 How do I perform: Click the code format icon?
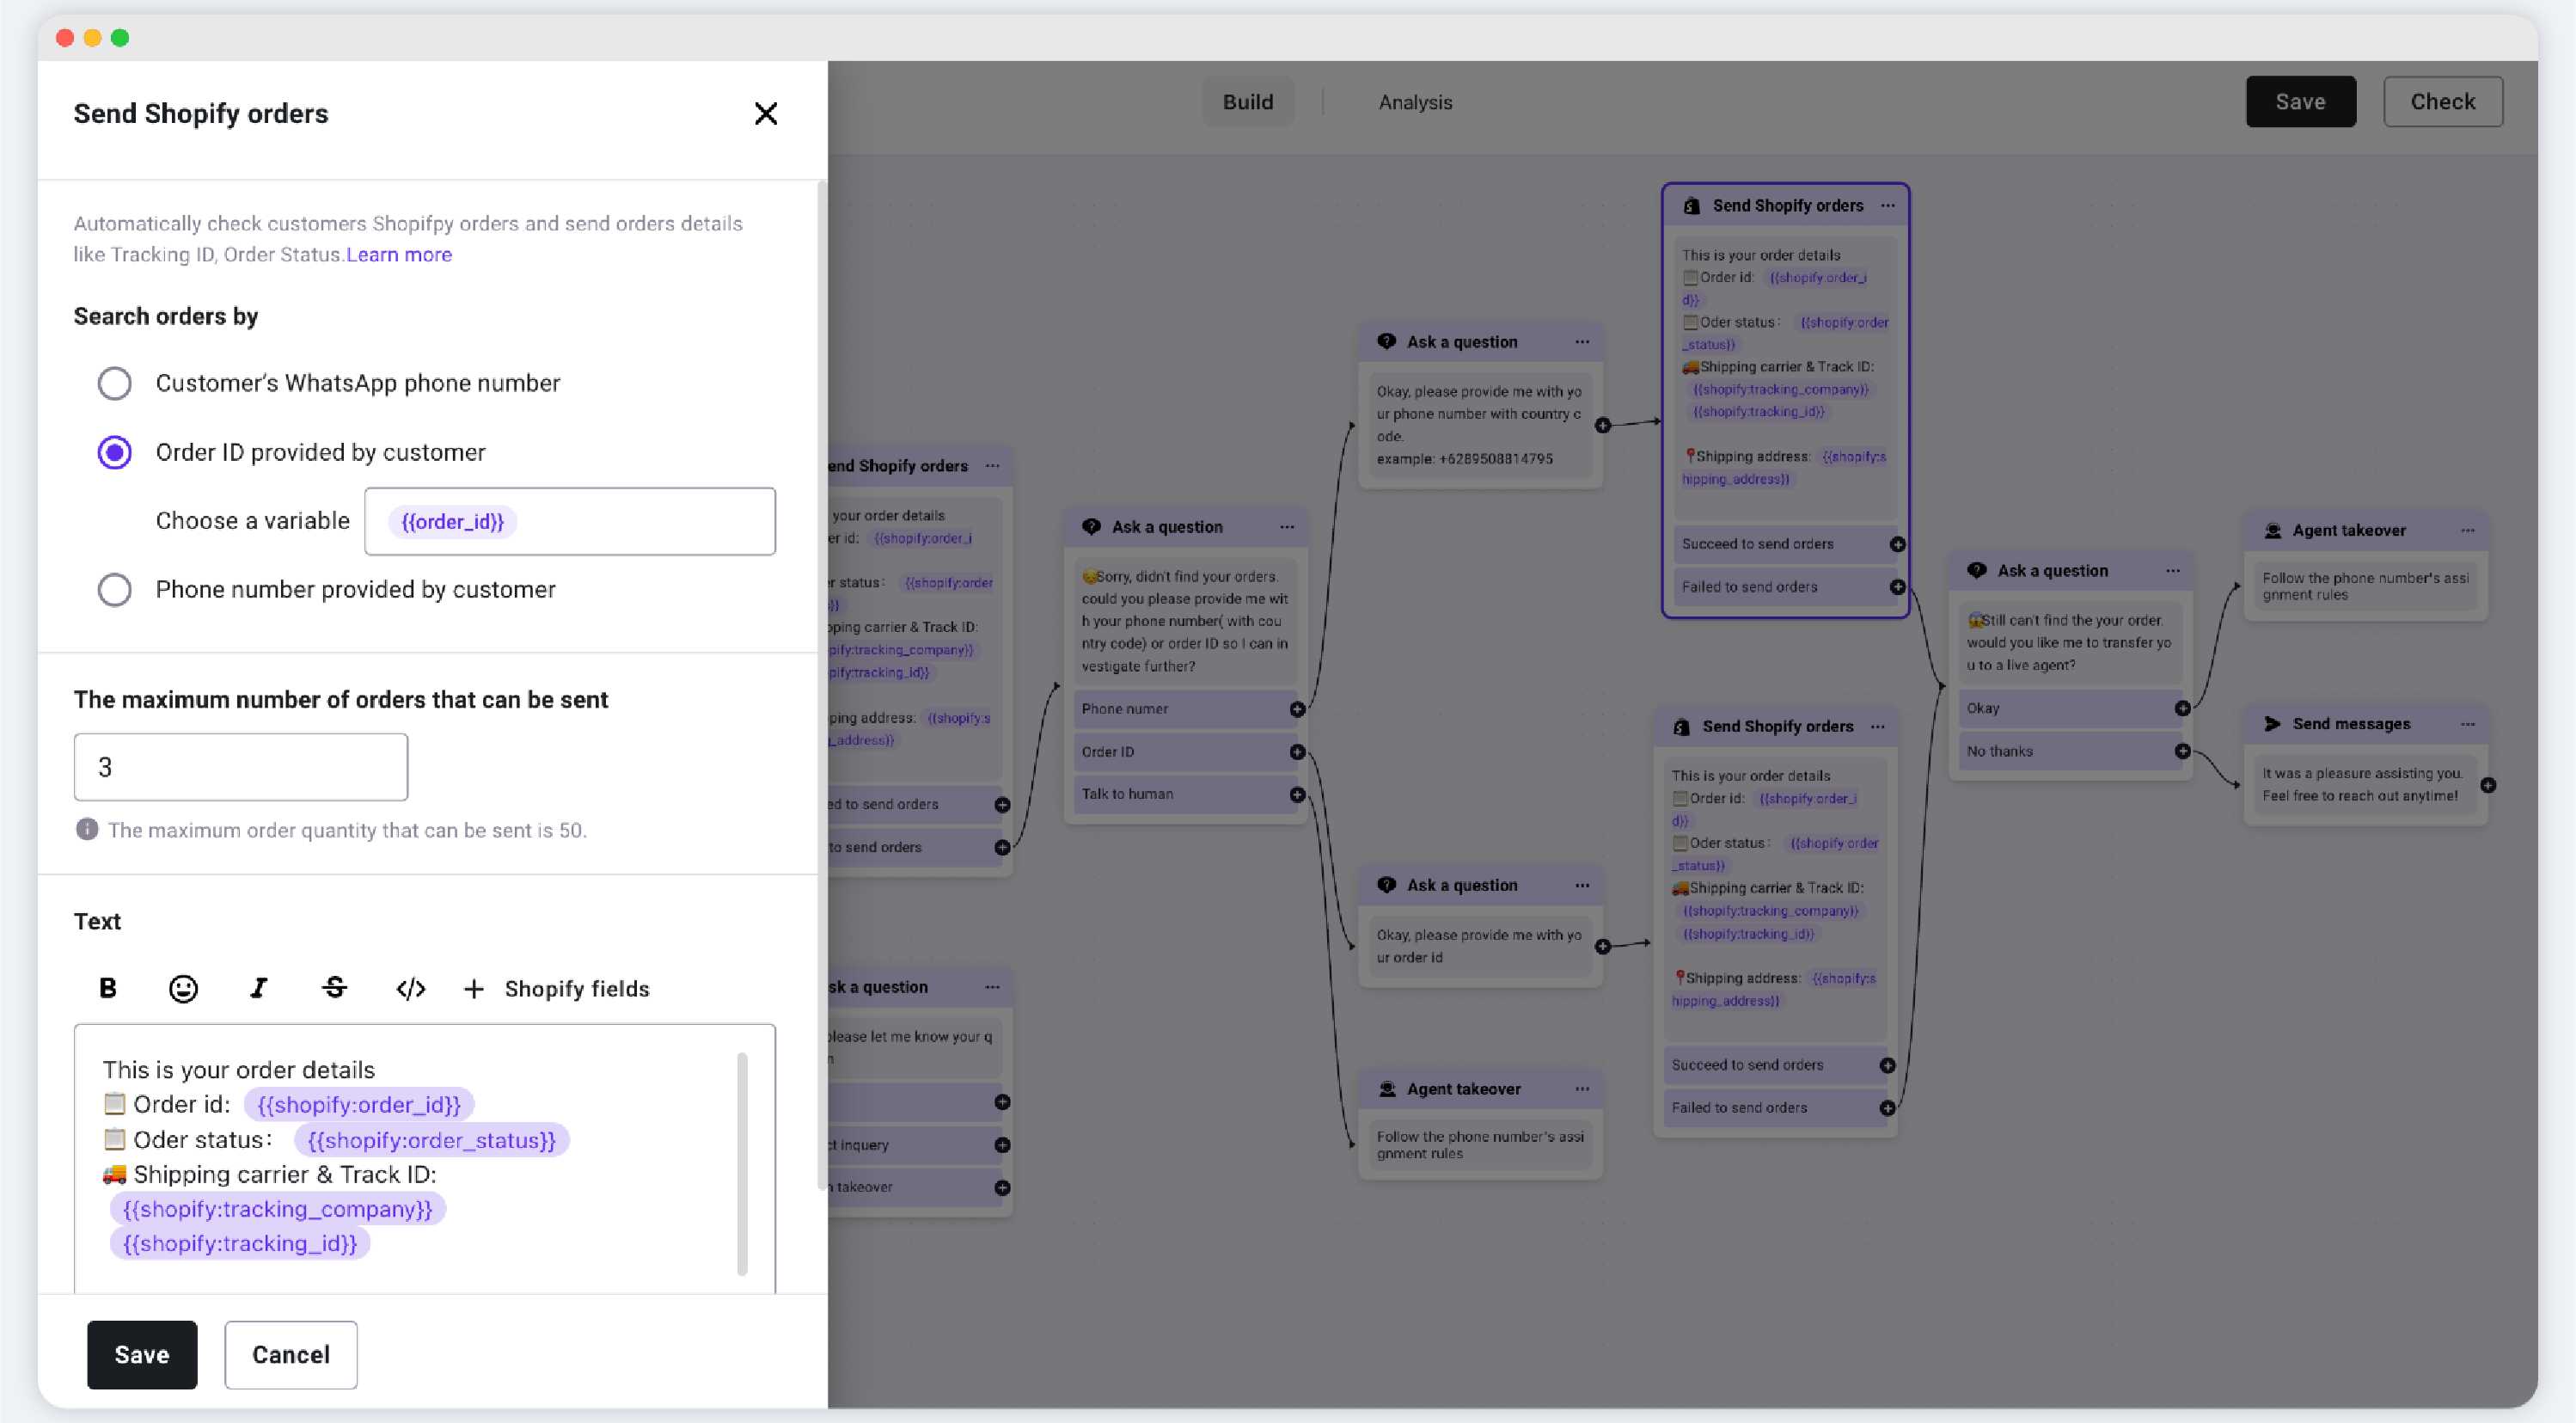[410, 988]
